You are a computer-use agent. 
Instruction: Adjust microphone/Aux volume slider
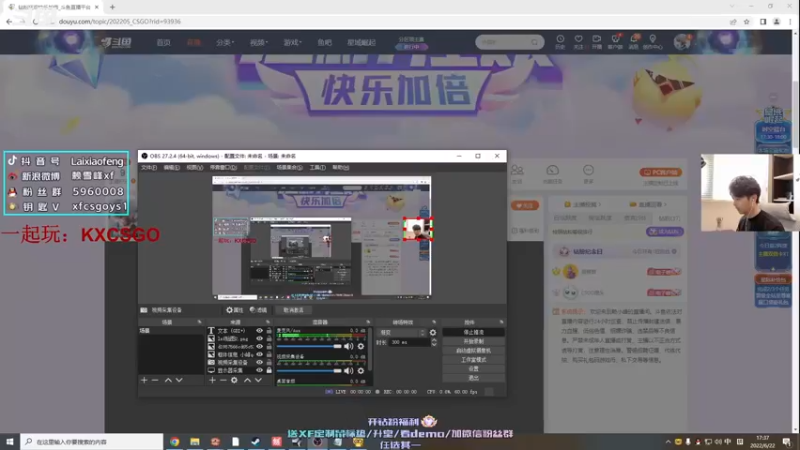pyautogui.click(x=309, y=346)
